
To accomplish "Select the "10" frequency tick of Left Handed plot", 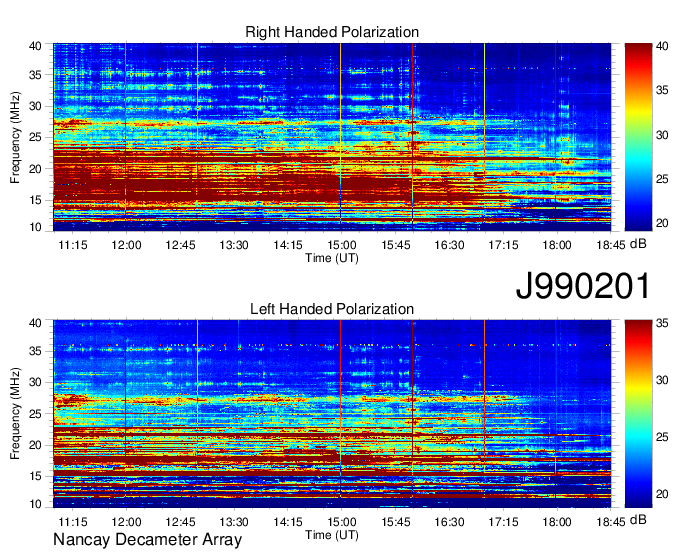I will pos(35,504).
